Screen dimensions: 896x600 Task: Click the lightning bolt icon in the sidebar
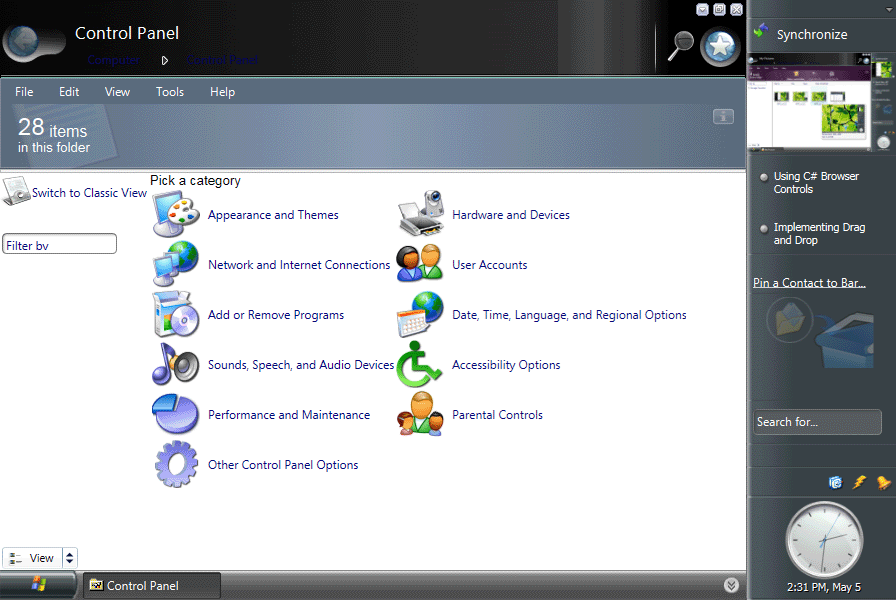pos(859,482)
